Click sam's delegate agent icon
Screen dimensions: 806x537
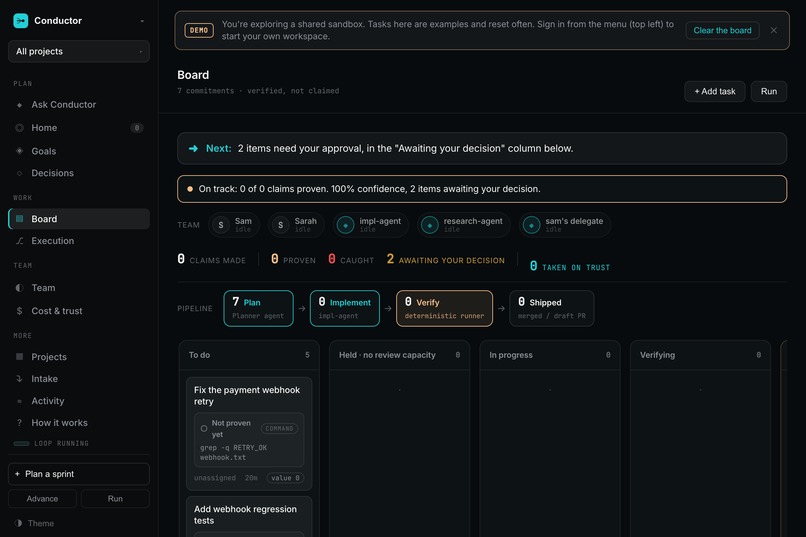pos(532,225)
